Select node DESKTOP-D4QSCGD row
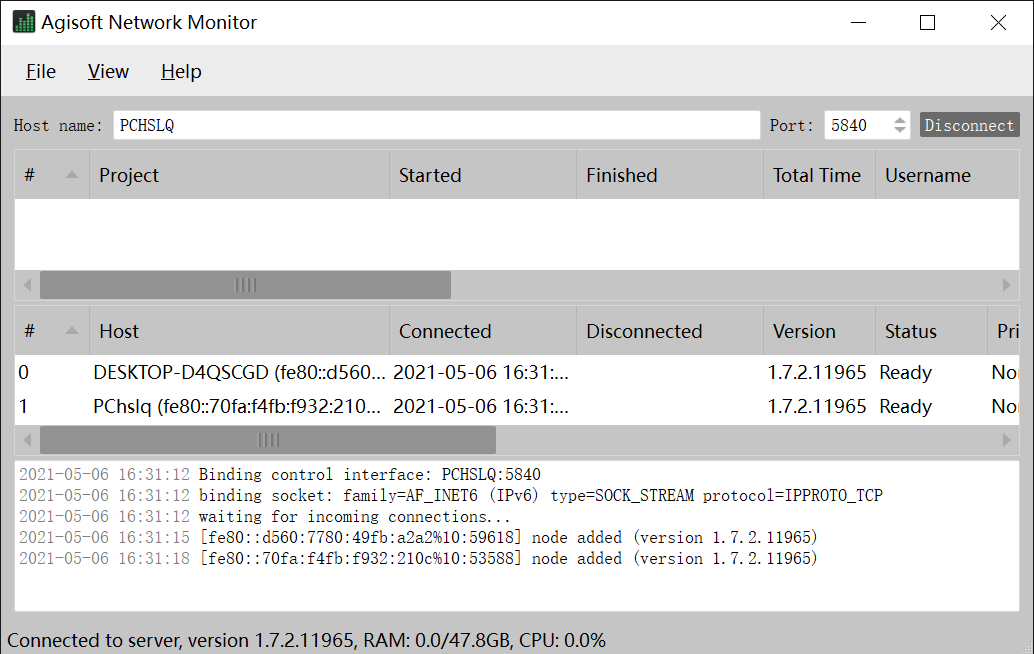 (517, 372)
